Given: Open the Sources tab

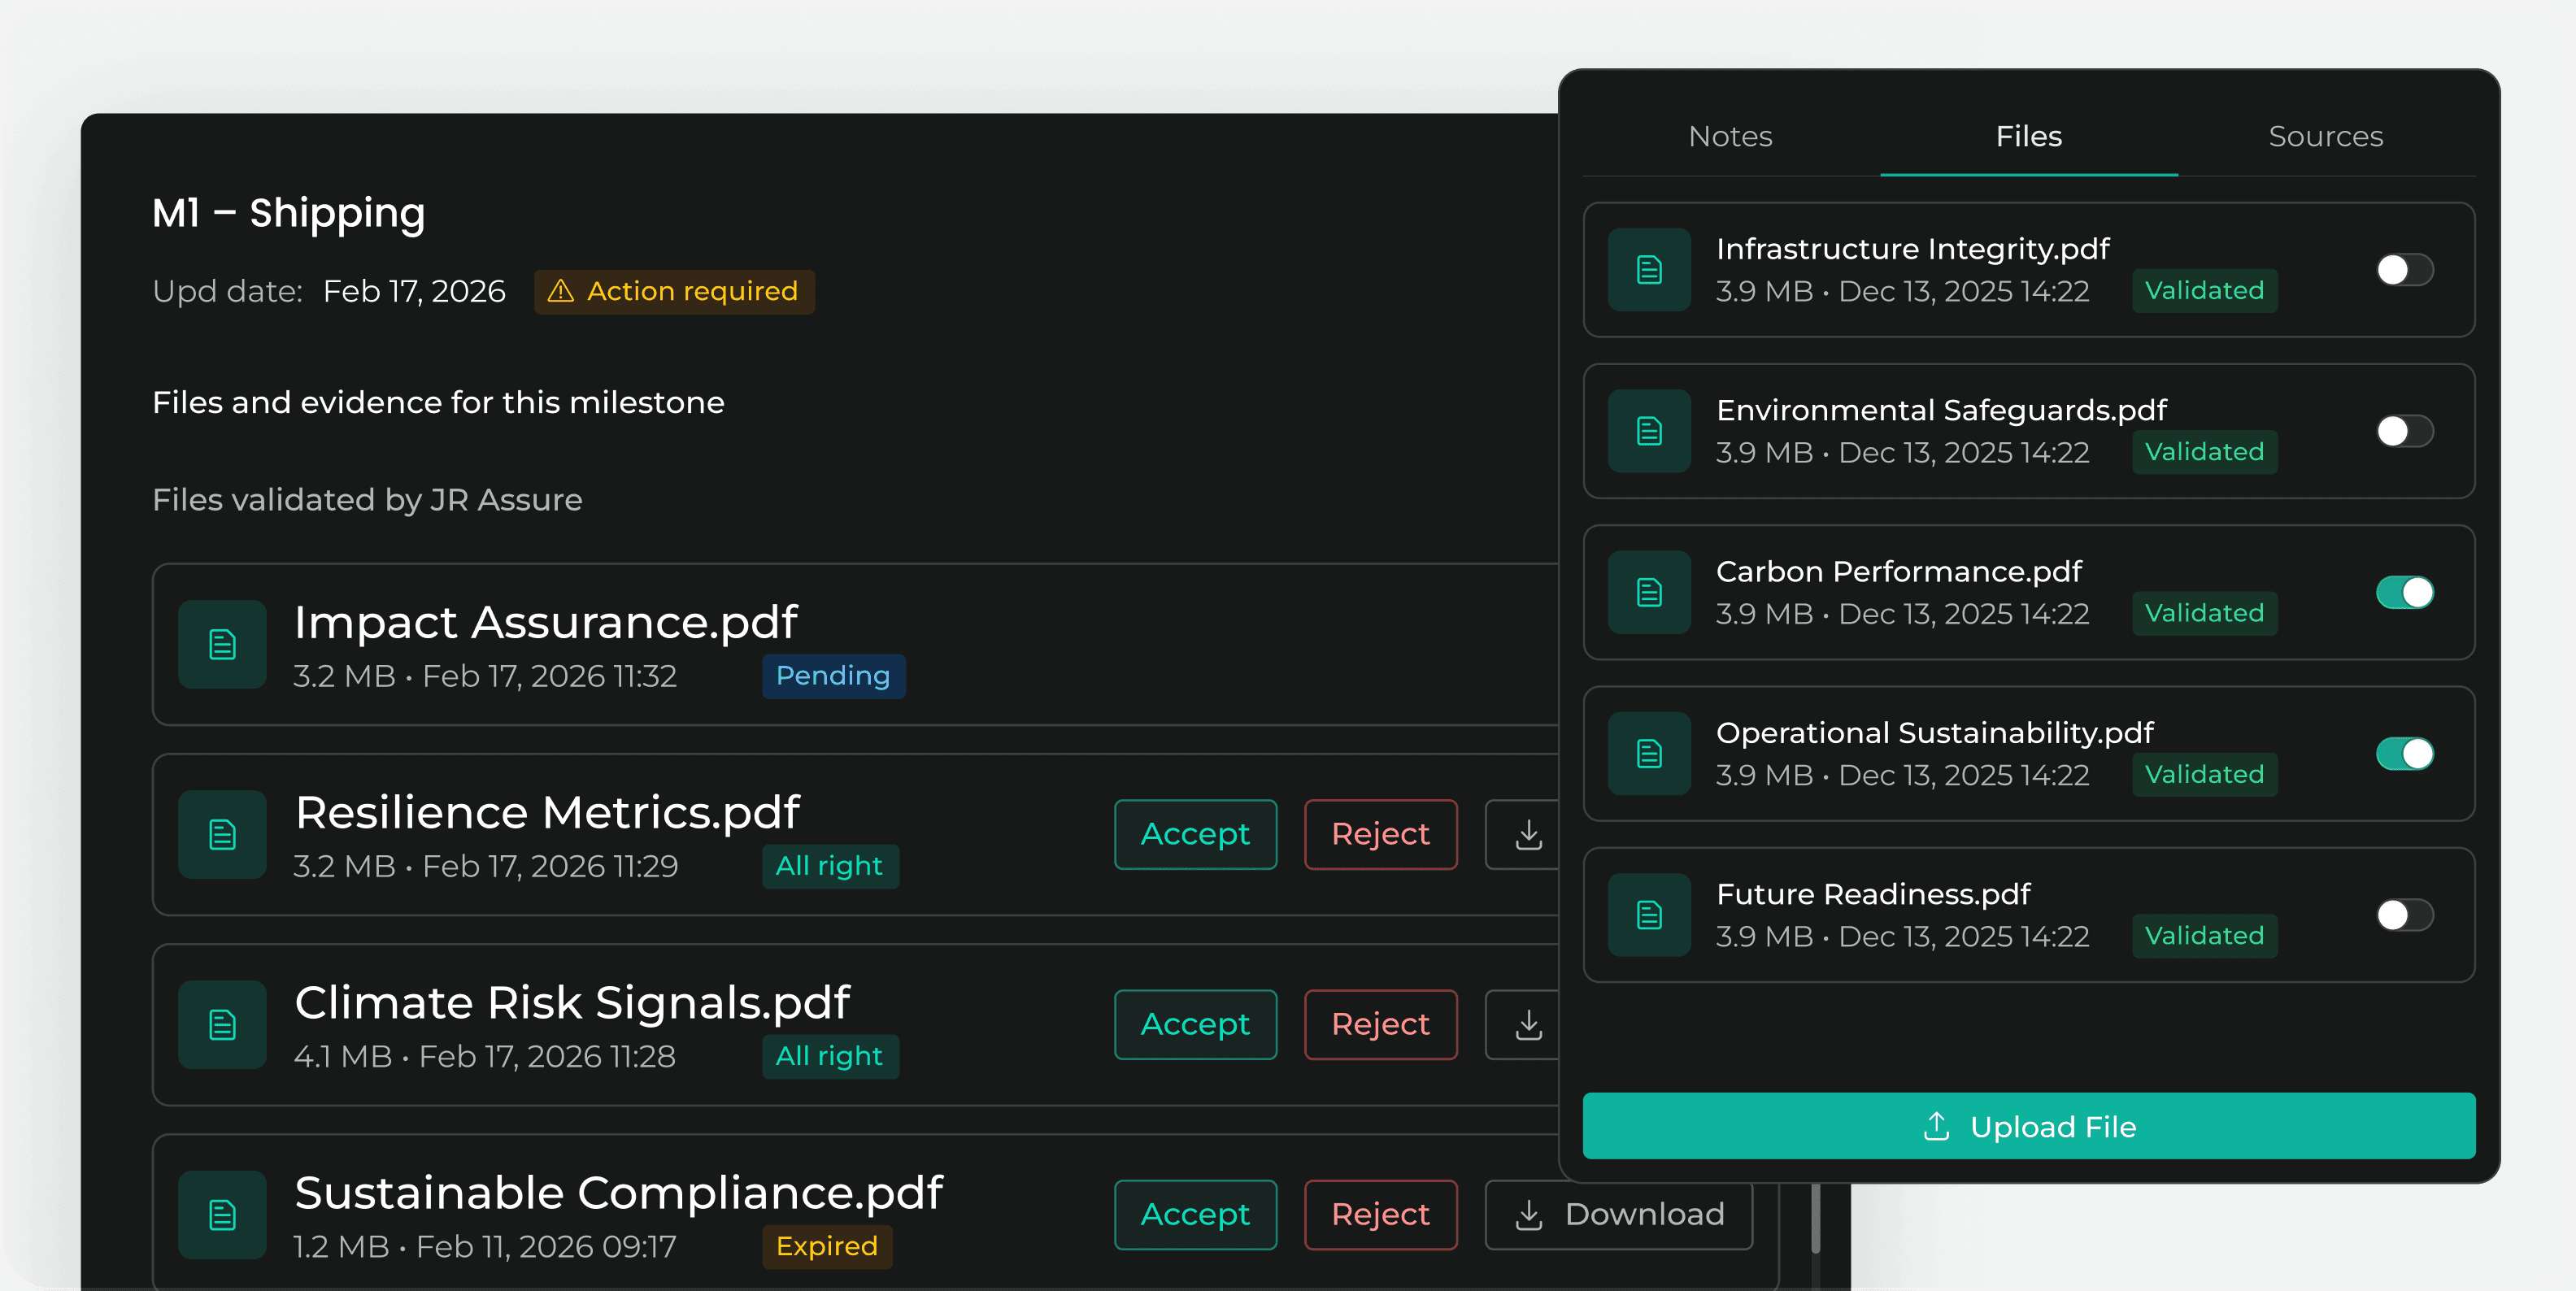Looking at the screenshot, I should click(x=2325, y=136).
